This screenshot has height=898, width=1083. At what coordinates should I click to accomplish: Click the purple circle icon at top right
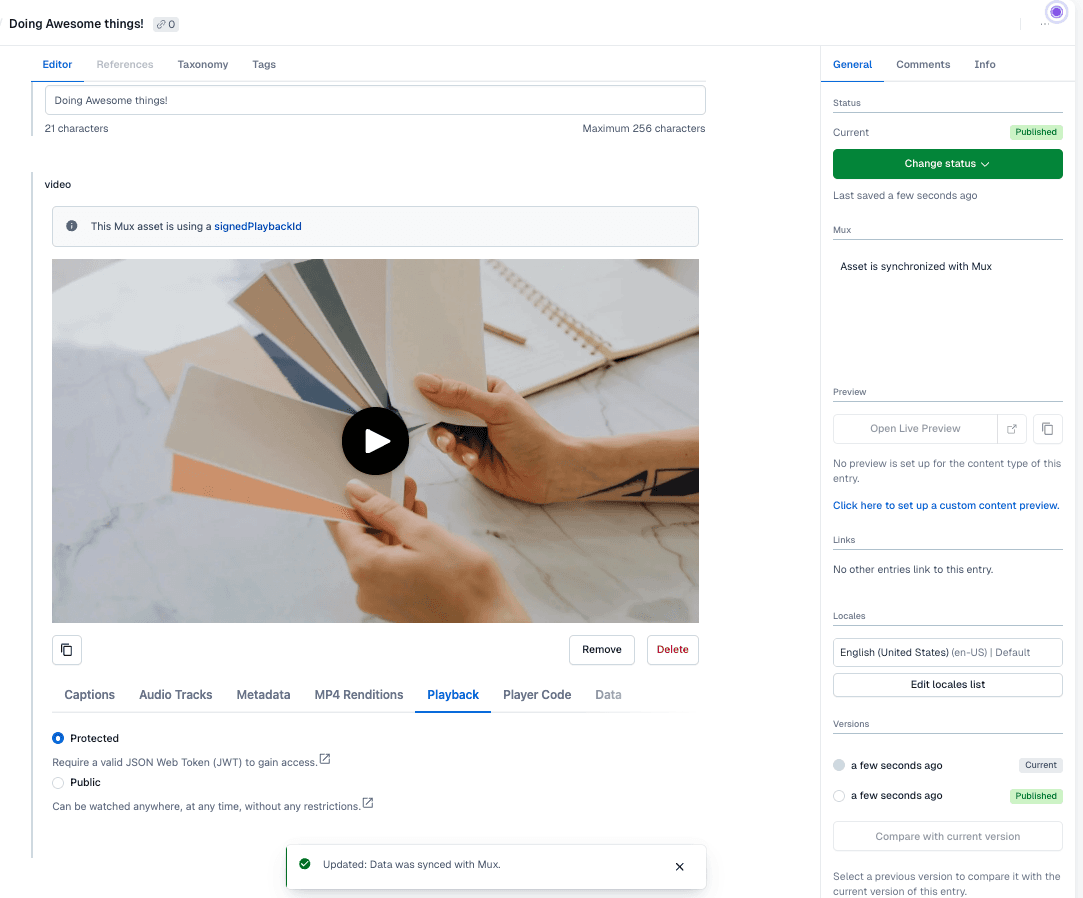click(1057, 12)
